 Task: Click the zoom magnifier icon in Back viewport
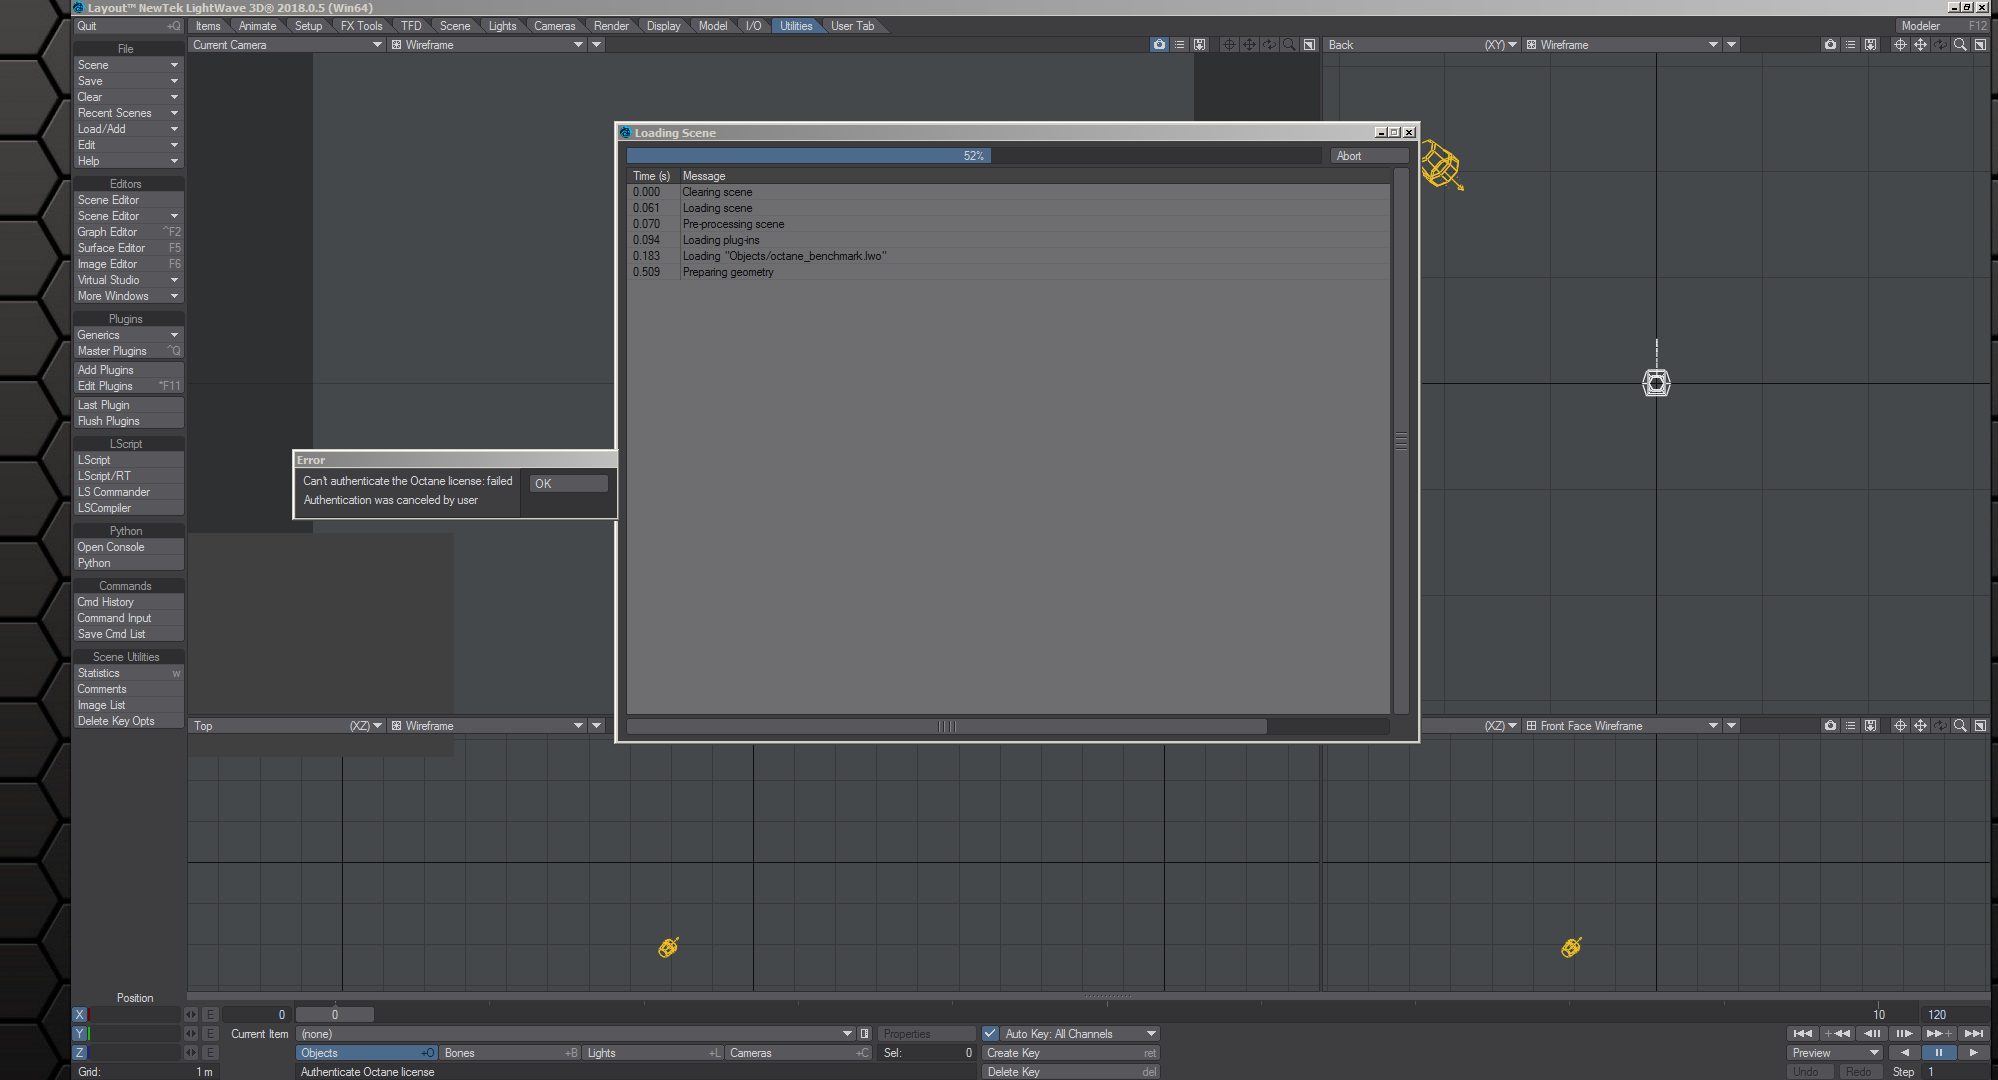[1960, 45]
